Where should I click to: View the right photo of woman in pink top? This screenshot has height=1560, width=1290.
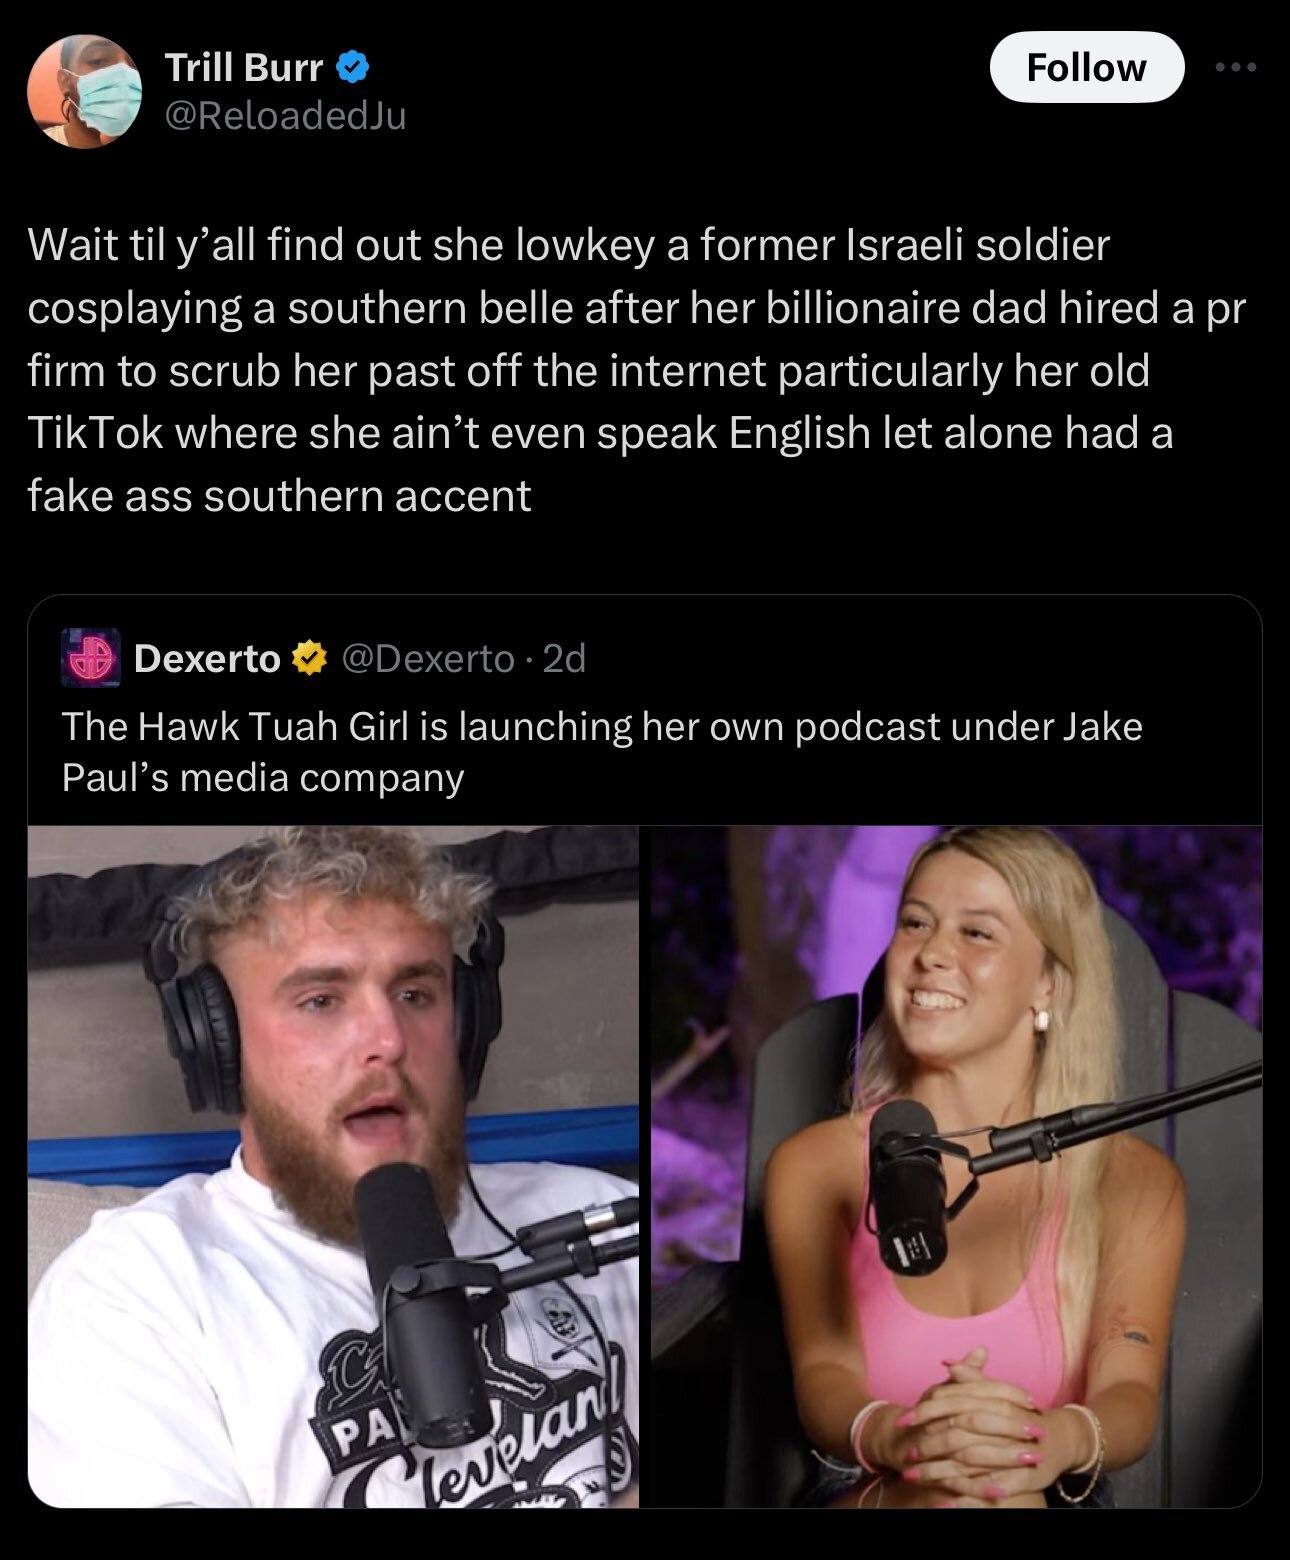[956, 1166]
